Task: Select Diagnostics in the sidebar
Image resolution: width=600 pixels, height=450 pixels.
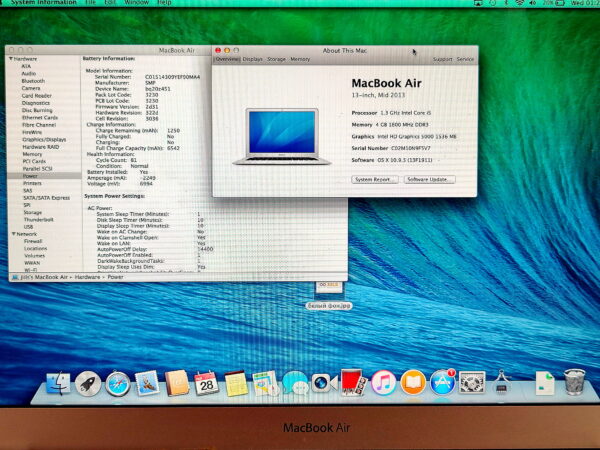Action: [x=36, y=103]
